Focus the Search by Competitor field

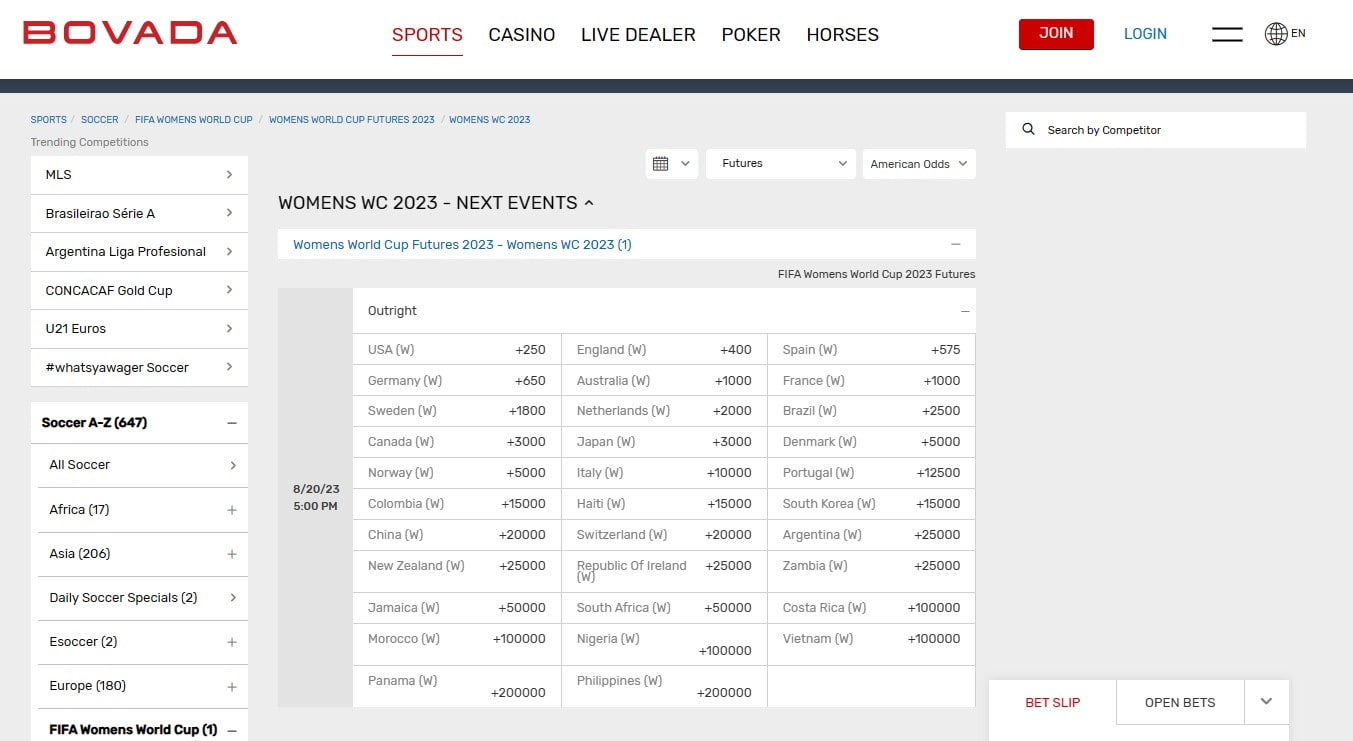click(1156, 130)
